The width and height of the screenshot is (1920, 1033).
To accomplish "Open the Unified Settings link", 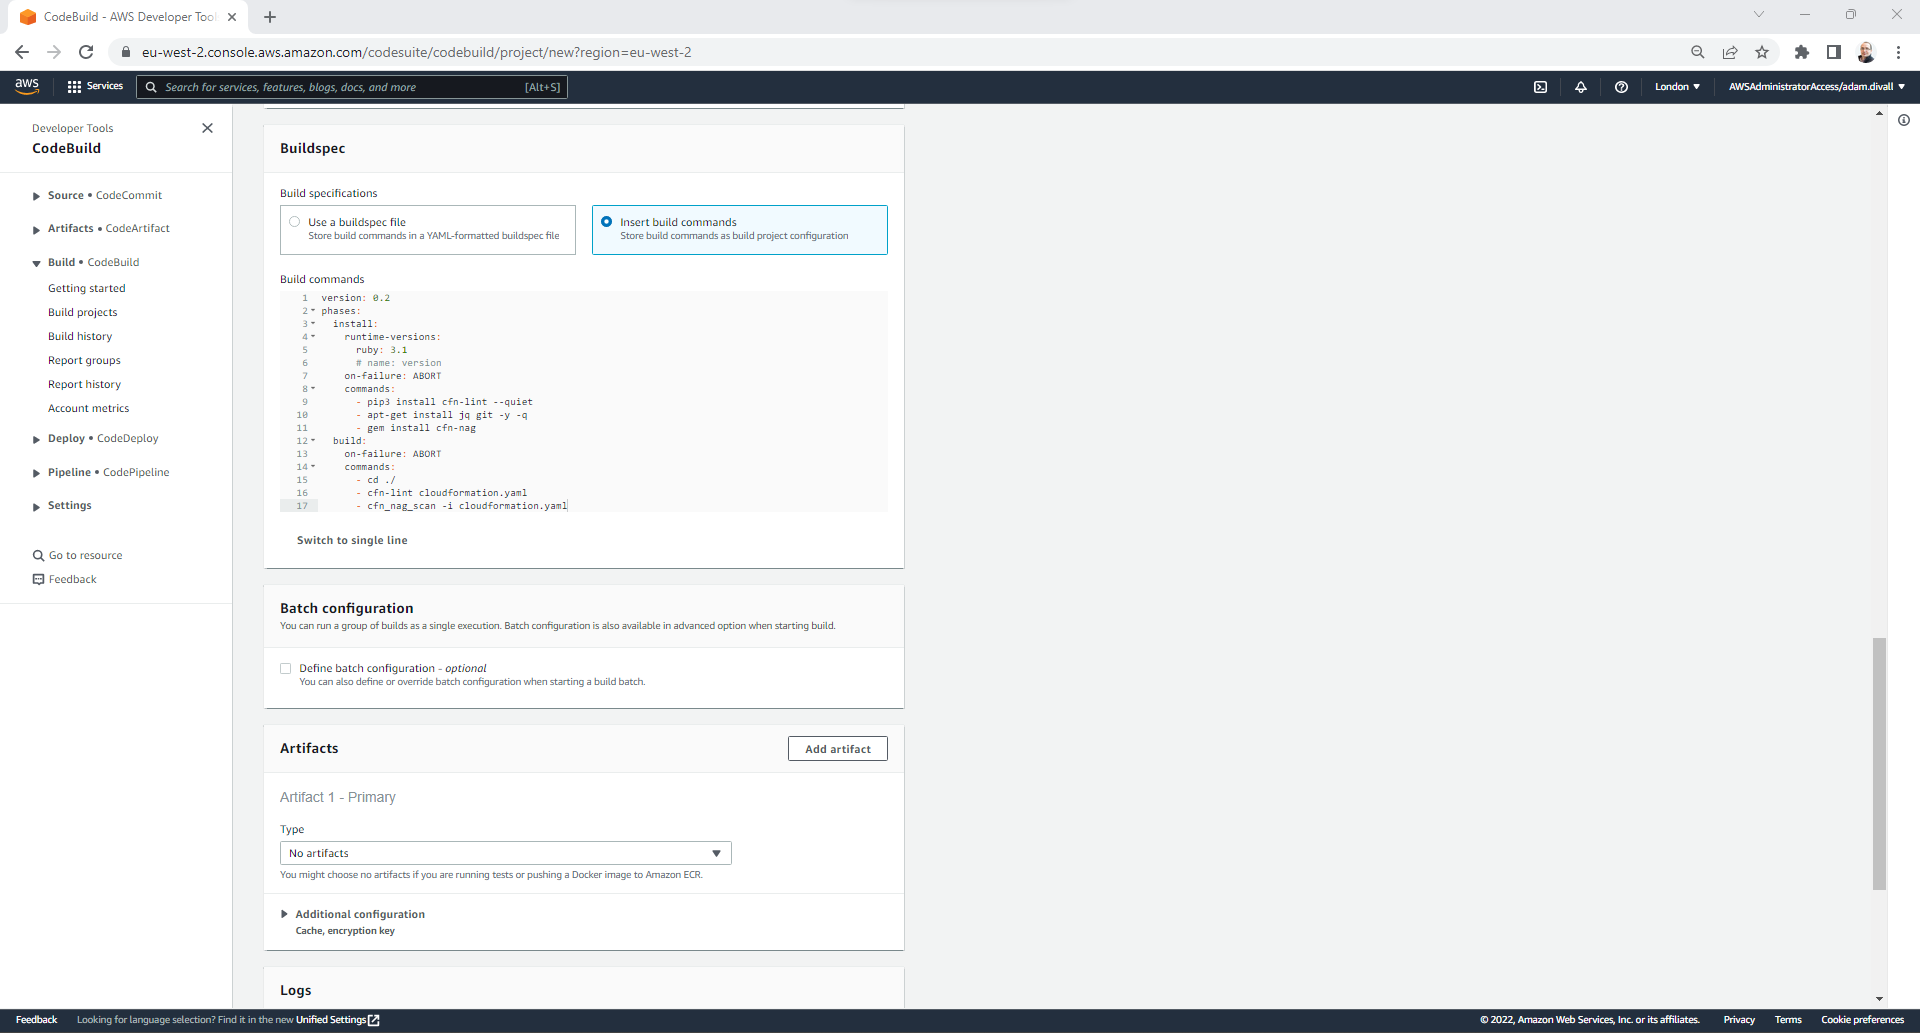I will [x=331, y=1020].
